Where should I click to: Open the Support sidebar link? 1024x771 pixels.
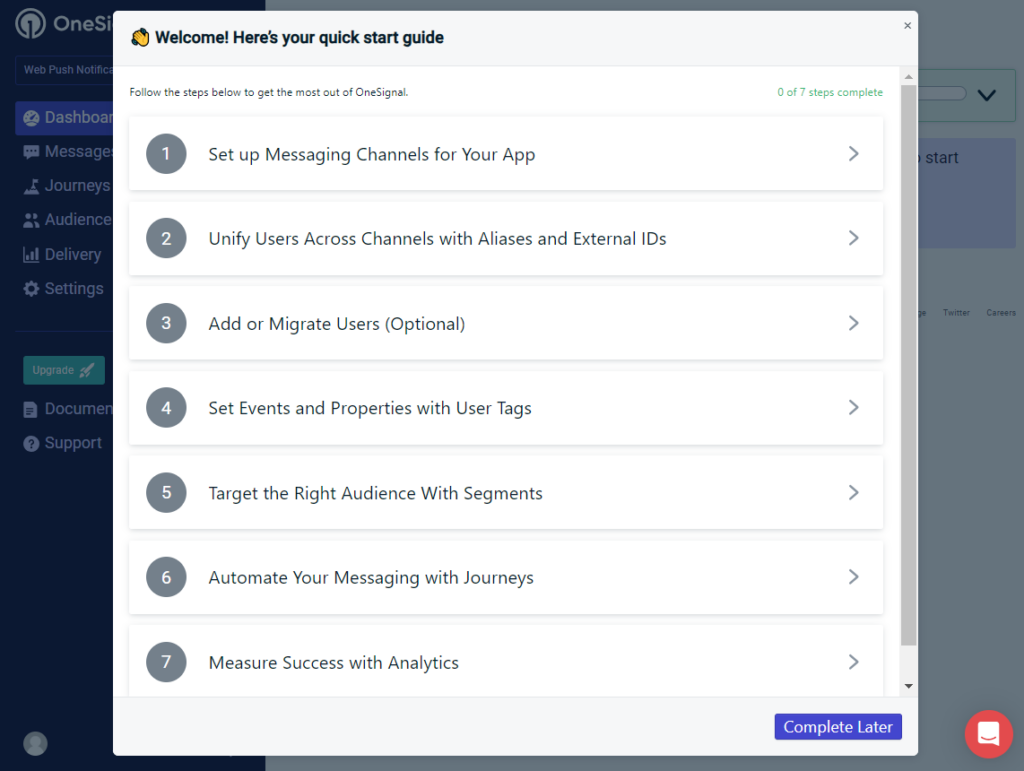pyautogui.click(x=63, y=443)
